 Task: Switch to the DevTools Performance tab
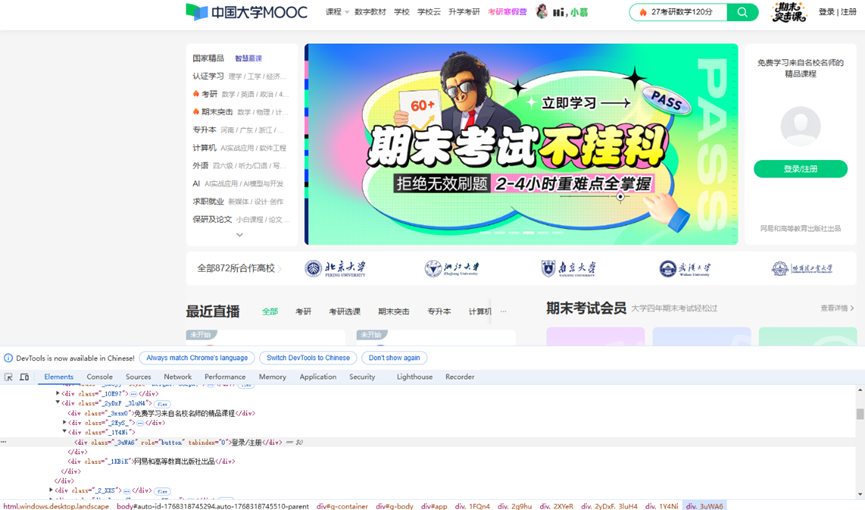[225, 377]
